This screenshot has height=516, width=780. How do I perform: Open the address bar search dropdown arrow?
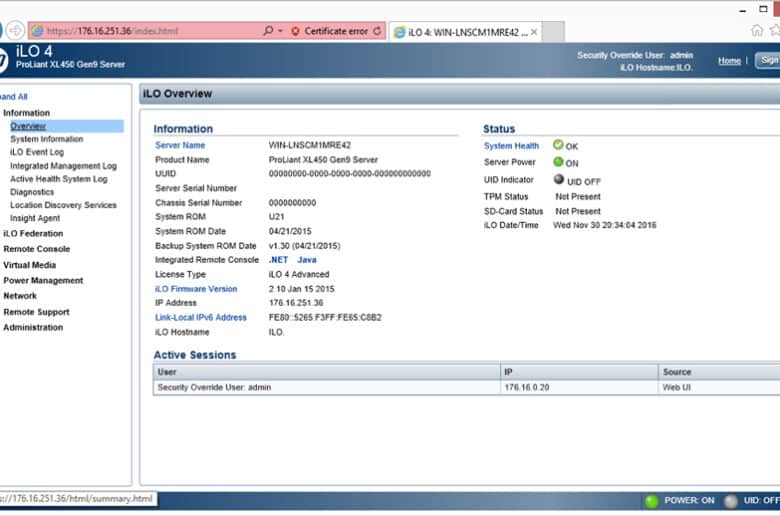click(280, 31)
